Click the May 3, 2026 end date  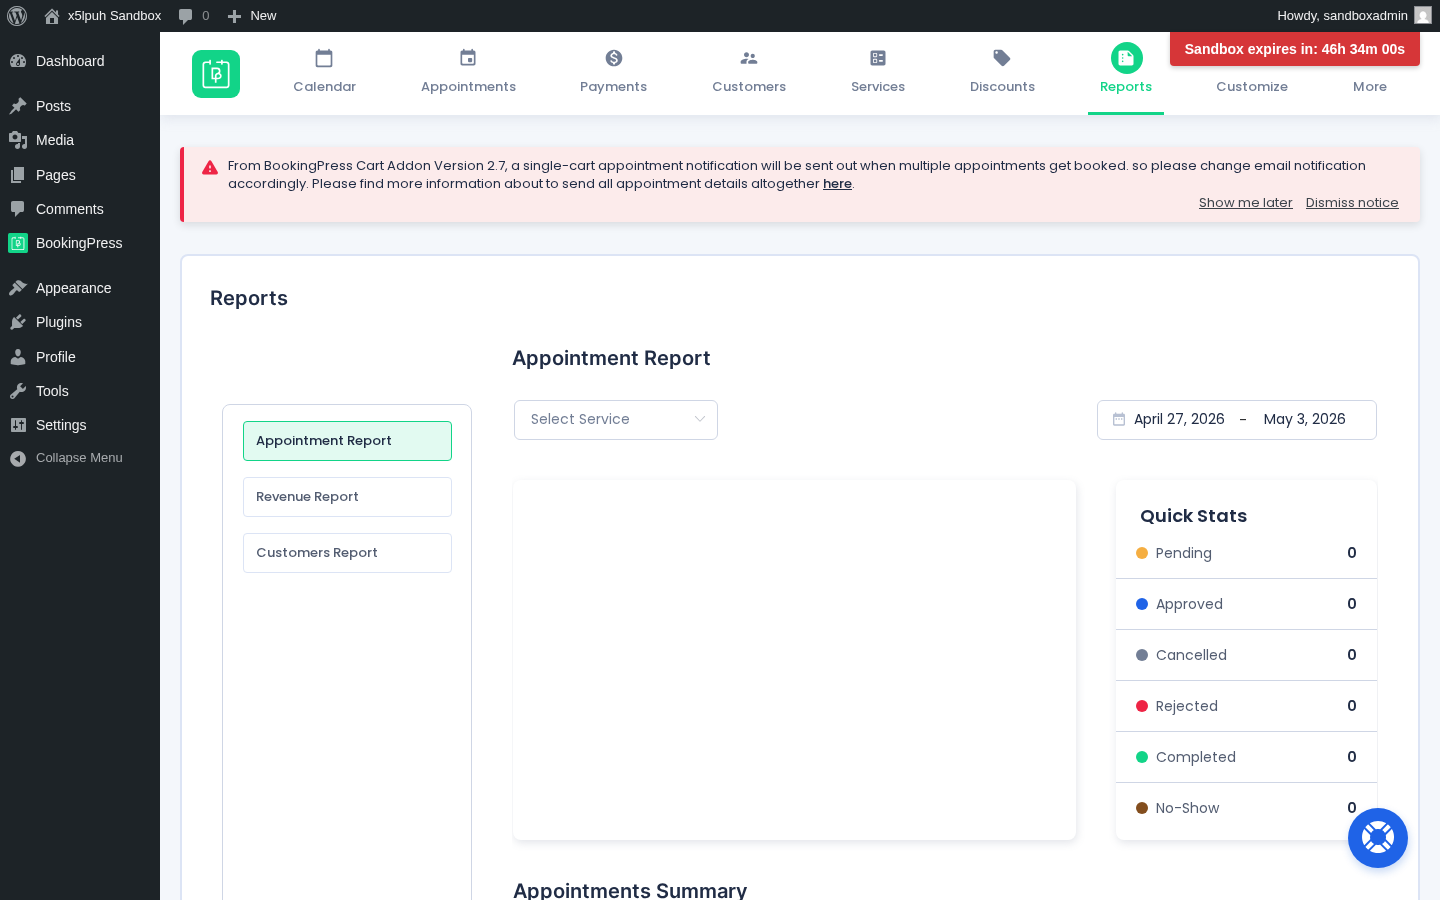pos(1305,419)
